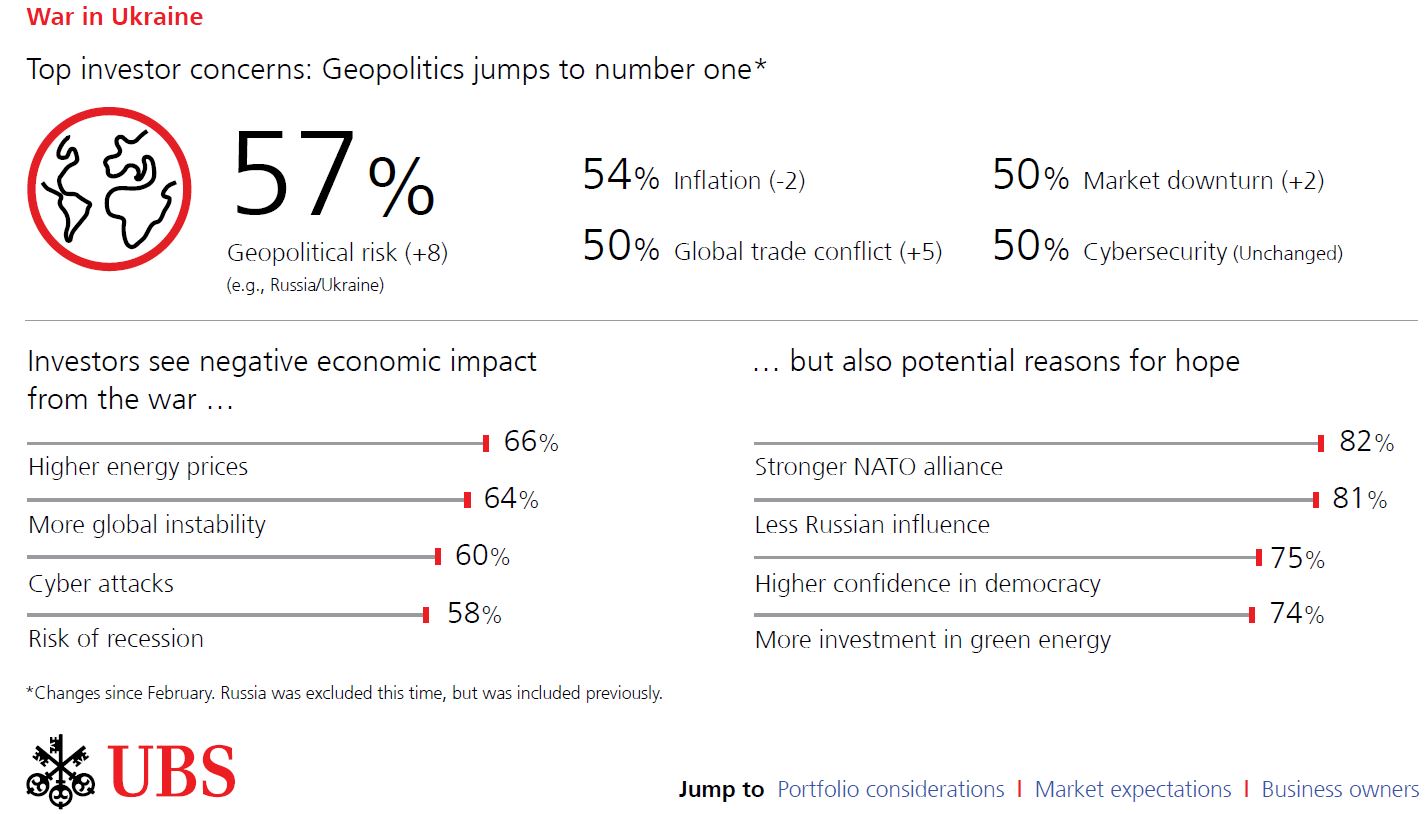
Task: Click the Risk of recession bar marker
Action: [x=426, y=615]
